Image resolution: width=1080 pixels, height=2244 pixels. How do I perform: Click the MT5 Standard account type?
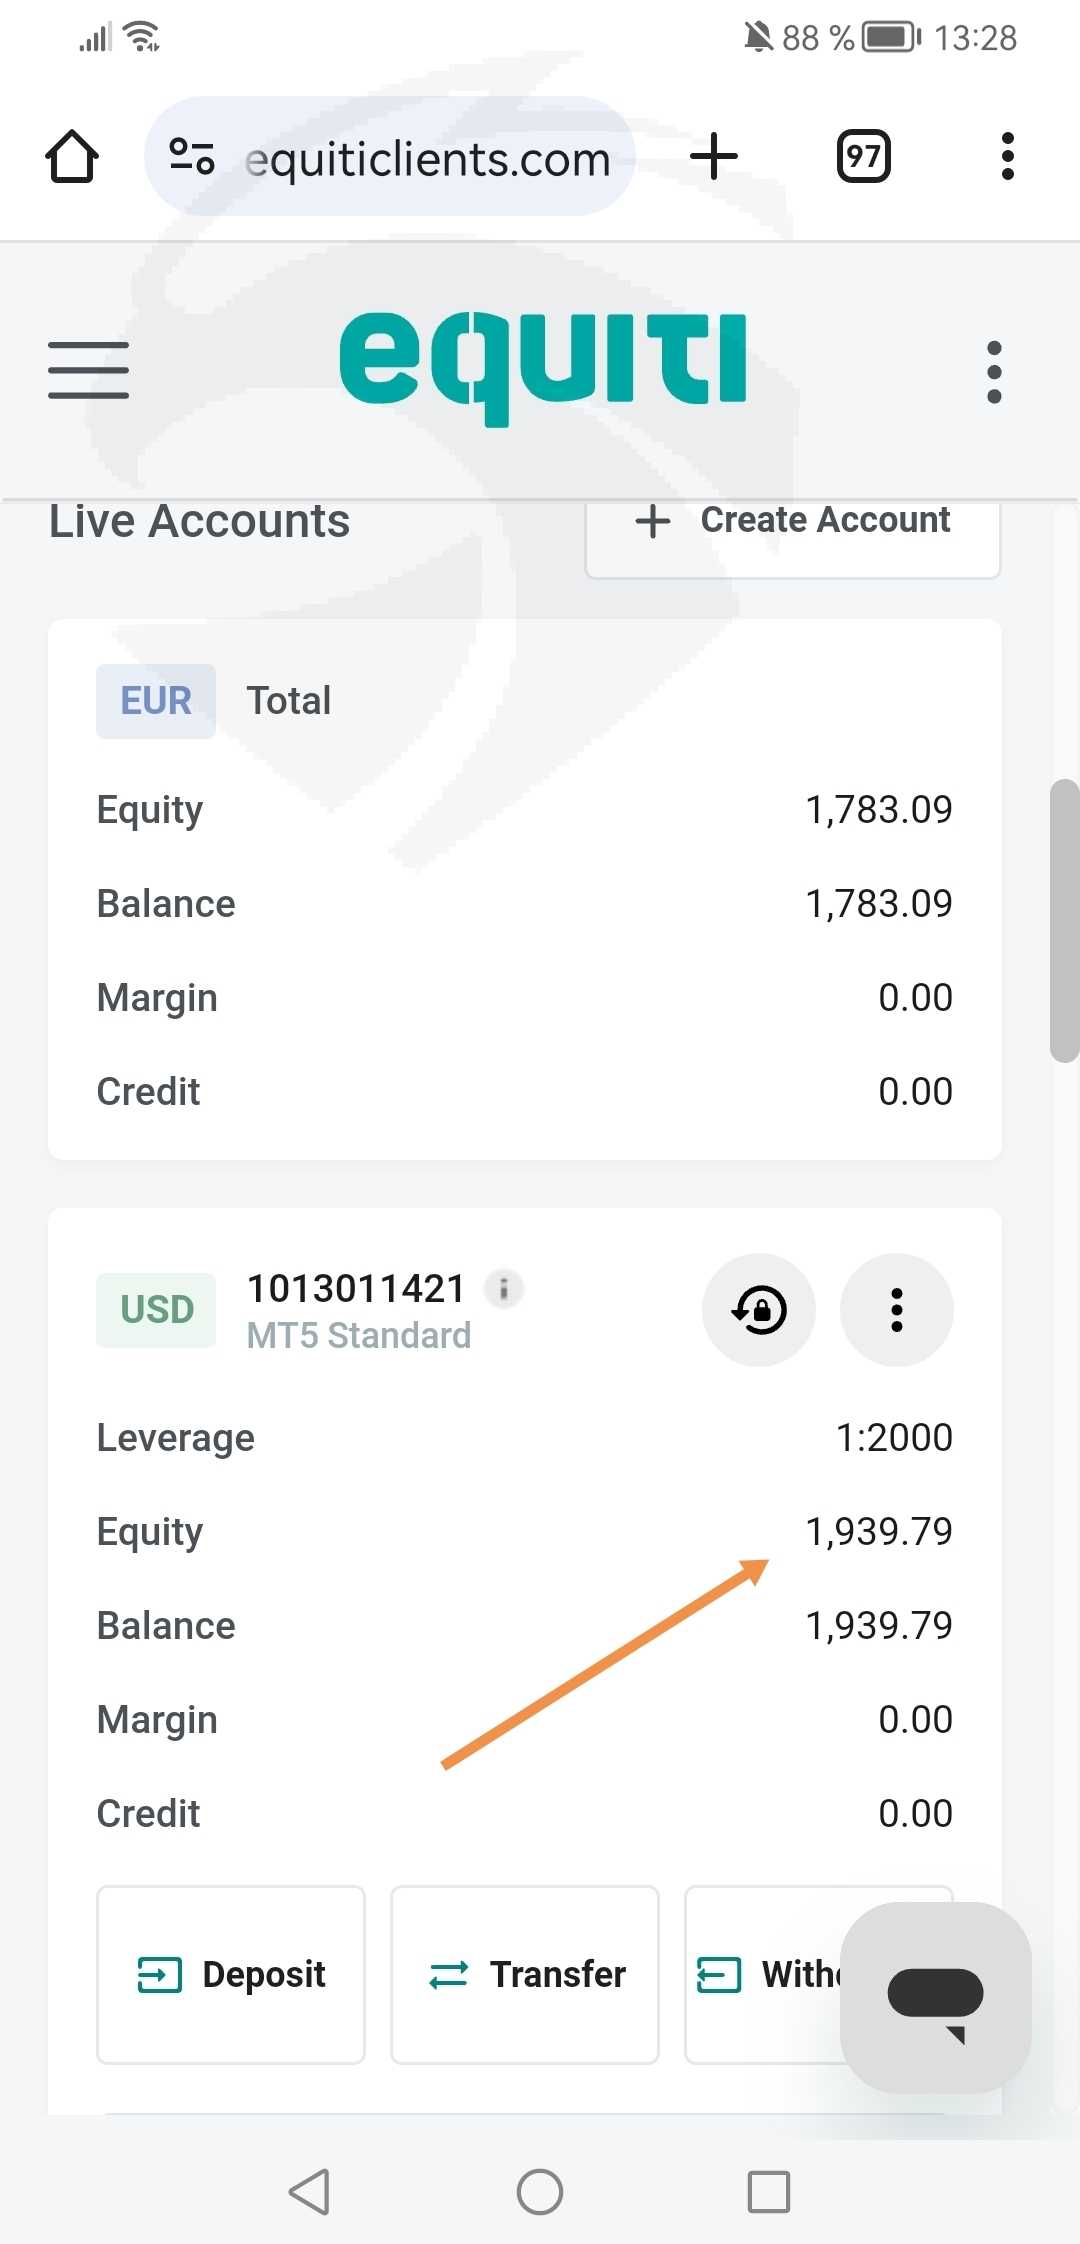[359, 1336]
